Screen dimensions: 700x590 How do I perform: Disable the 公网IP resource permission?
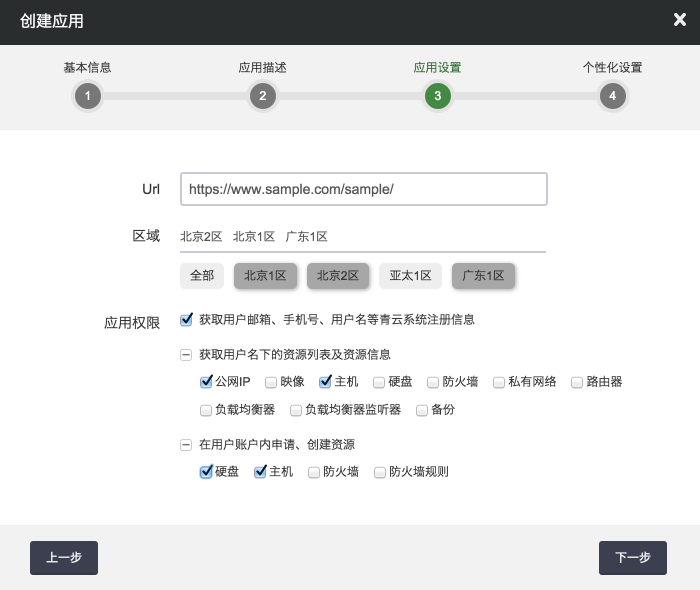(x=207, y=381)
